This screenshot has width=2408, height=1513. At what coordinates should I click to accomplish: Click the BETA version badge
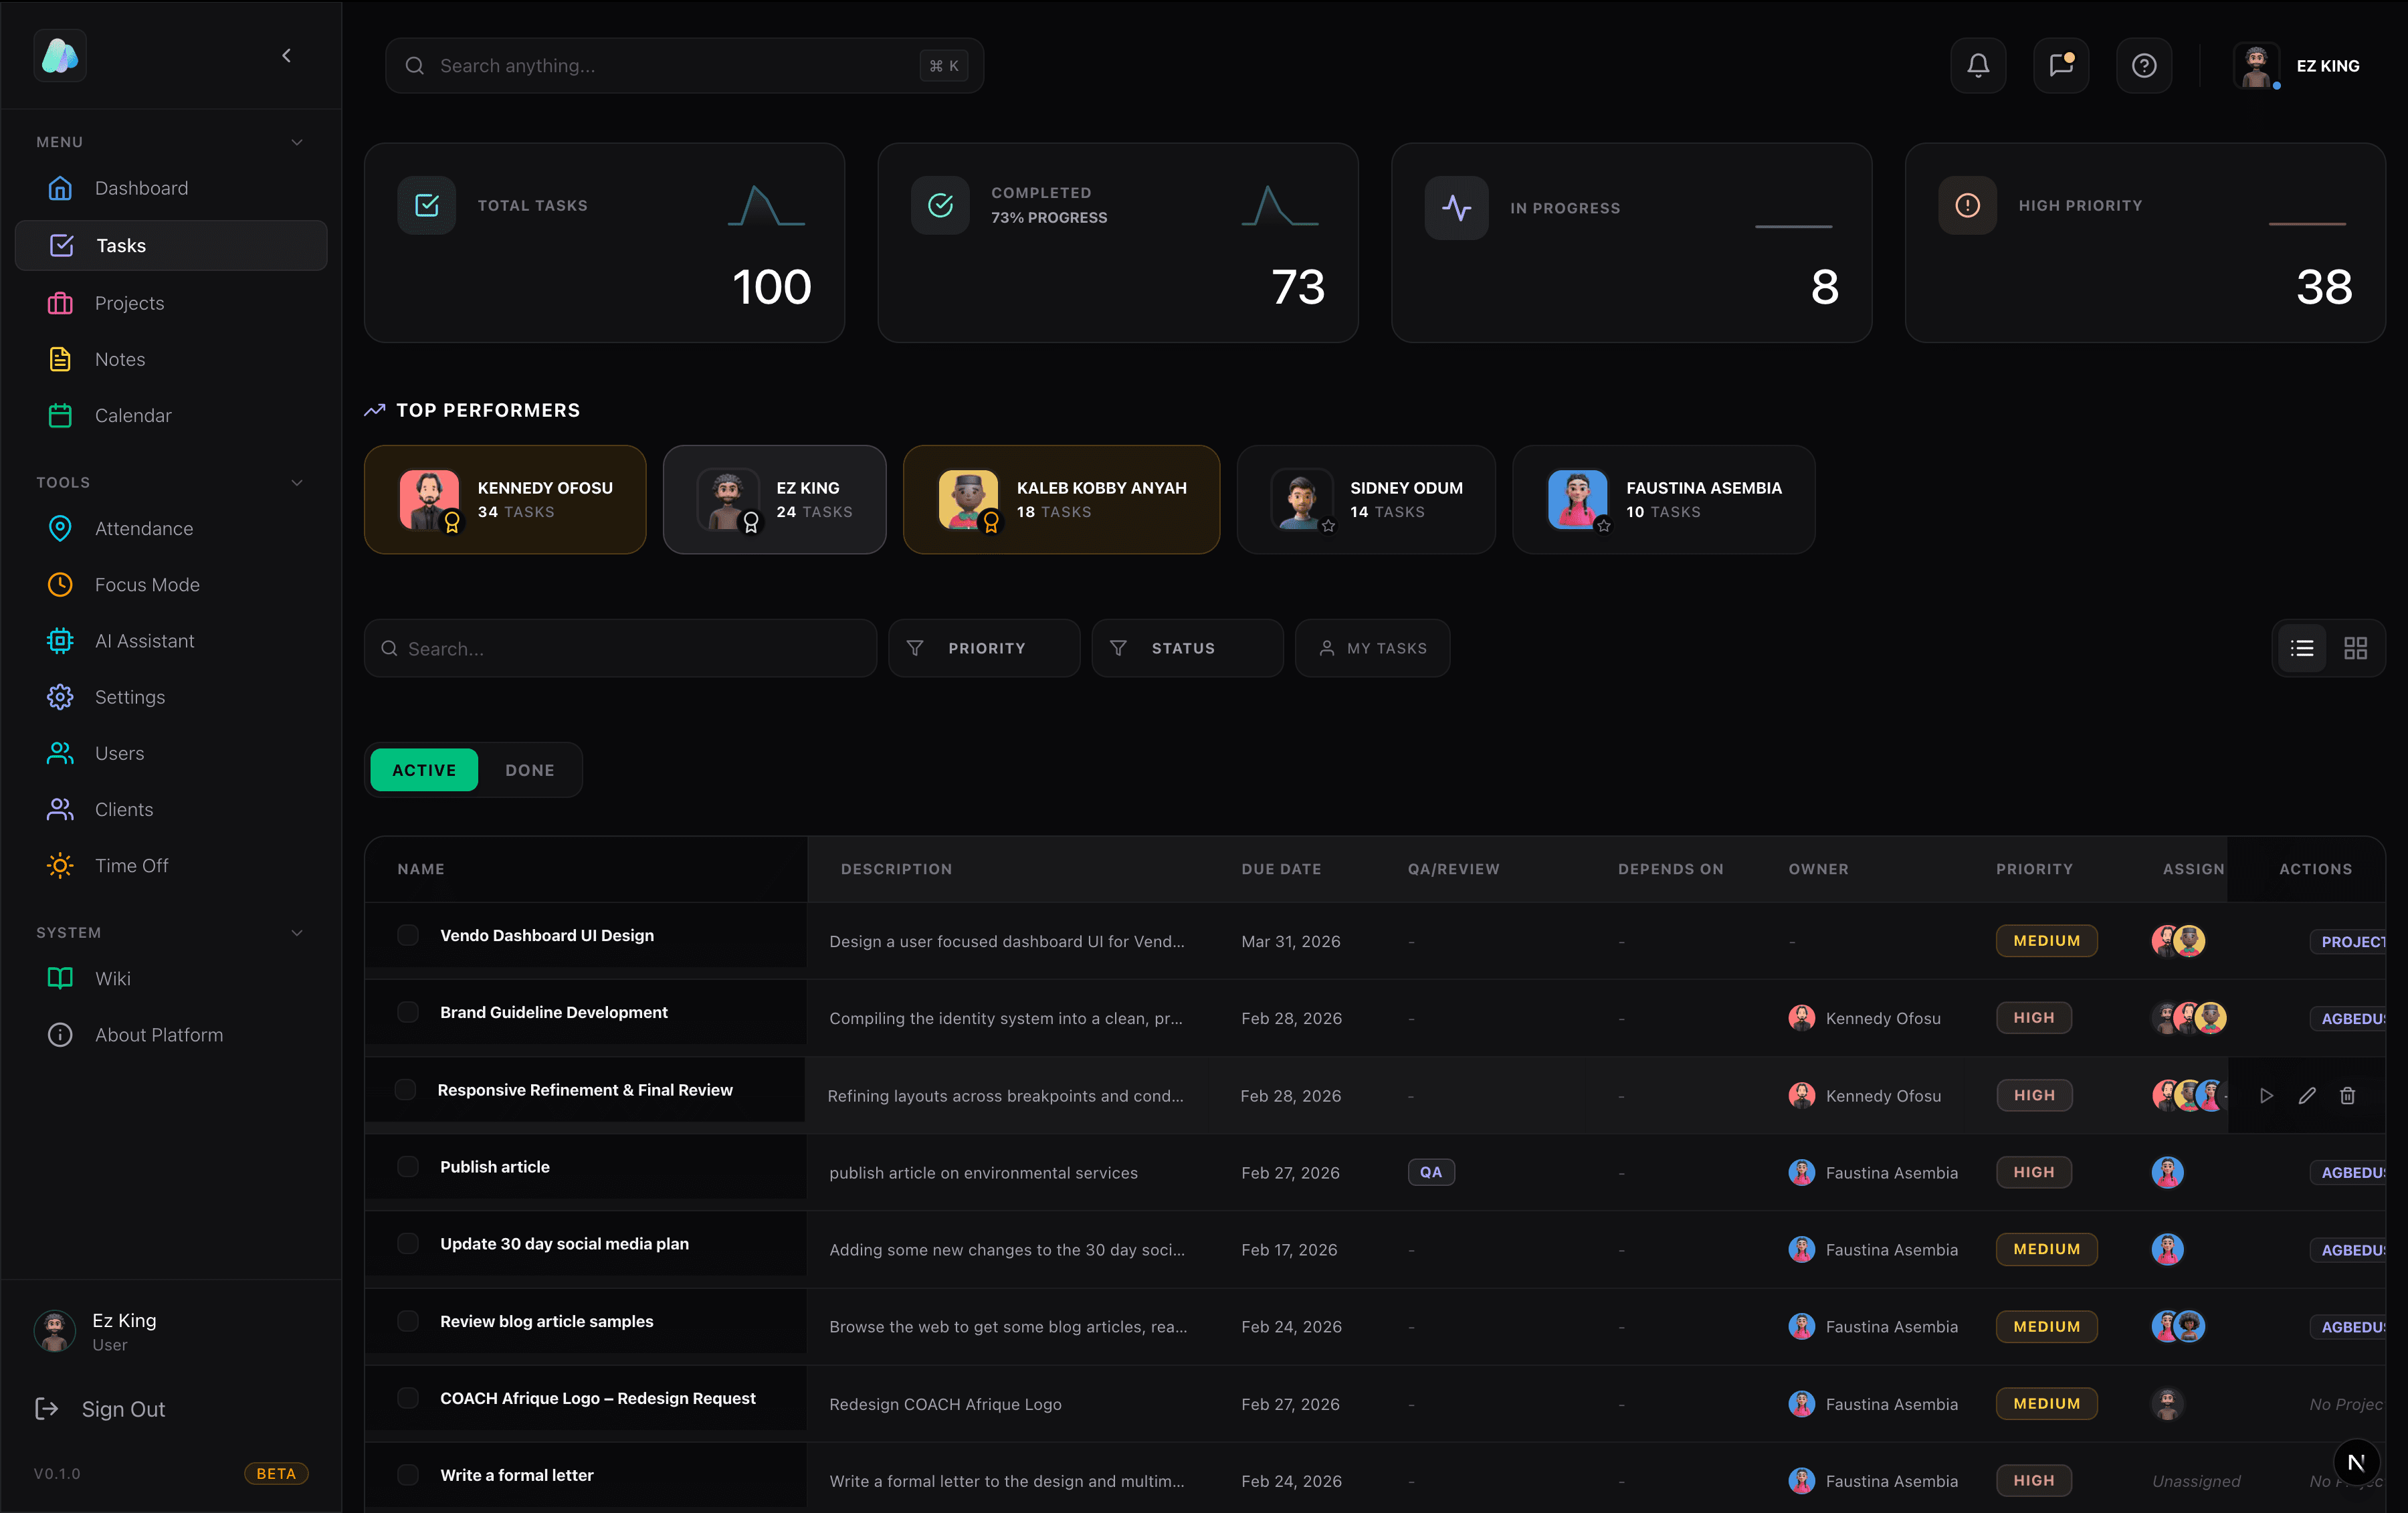[x=276, y=1473]
